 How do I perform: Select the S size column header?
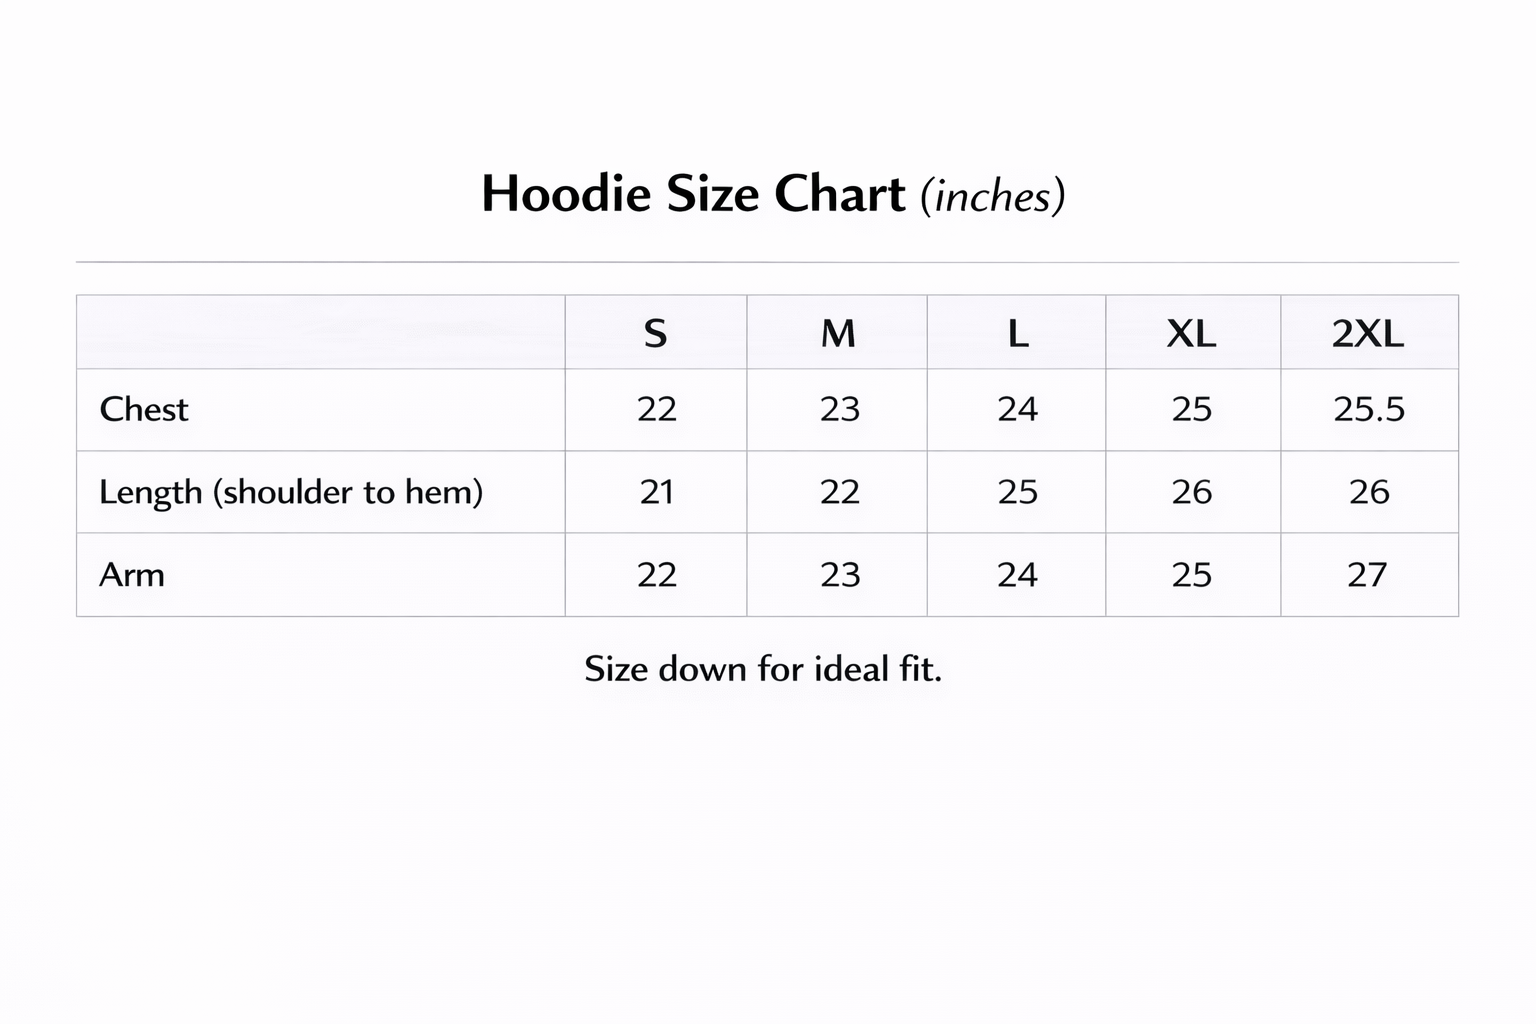[655, 333]
